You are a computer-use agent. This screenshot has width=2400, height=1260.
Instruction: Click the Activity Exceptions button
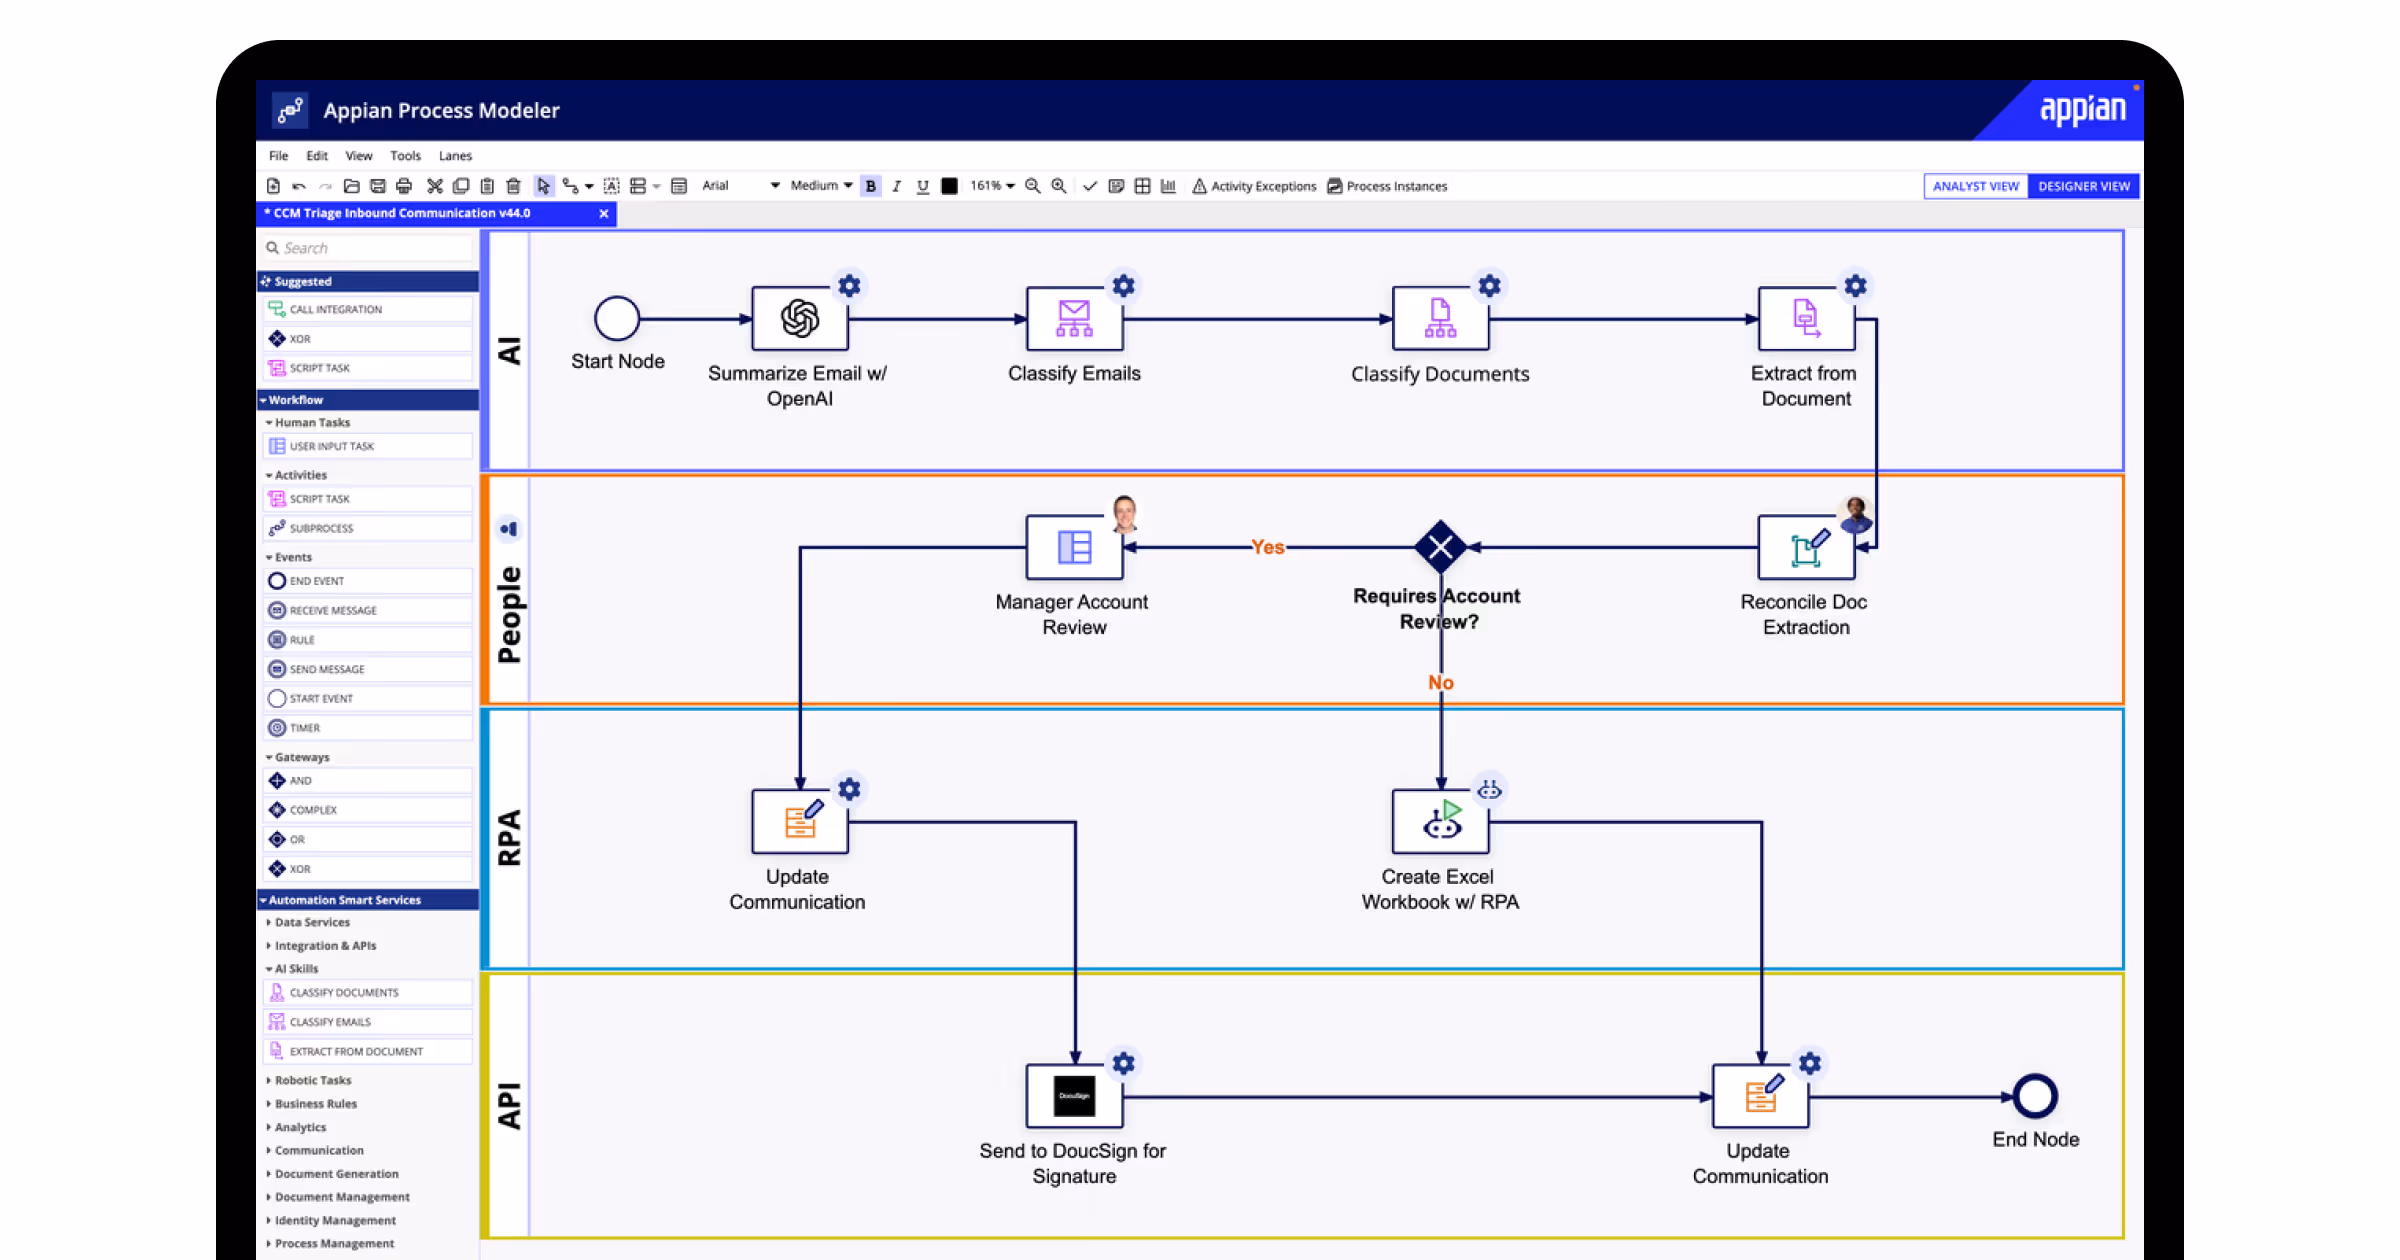tap(1254, 186)
